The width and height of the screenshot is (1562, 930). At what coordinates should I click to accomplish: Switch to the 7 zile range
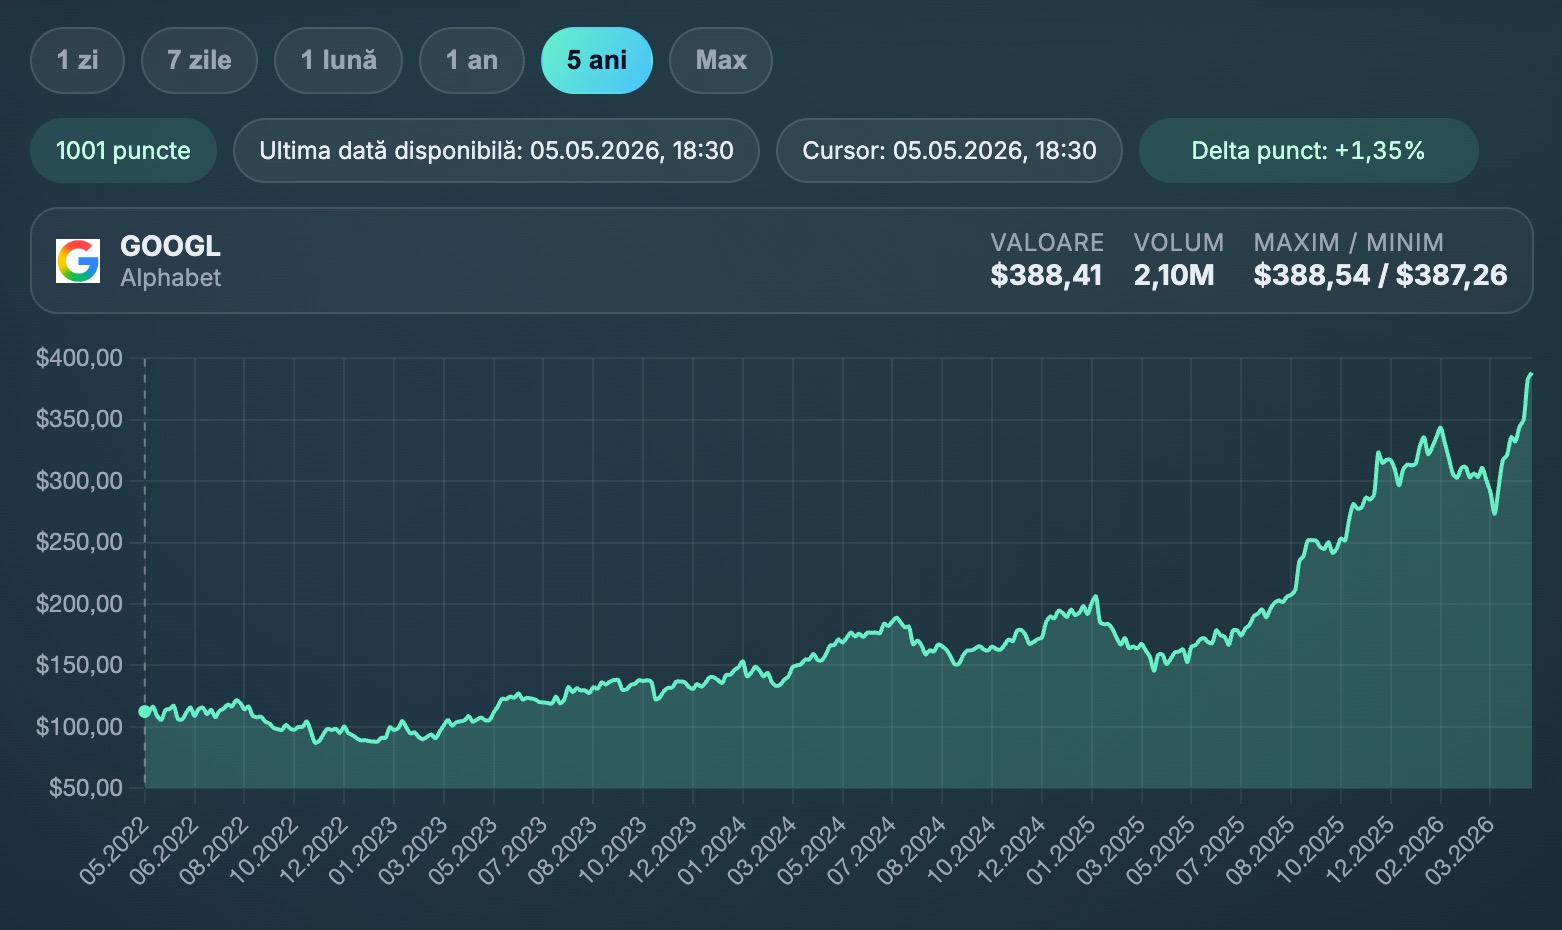click(x=200, y=60)
